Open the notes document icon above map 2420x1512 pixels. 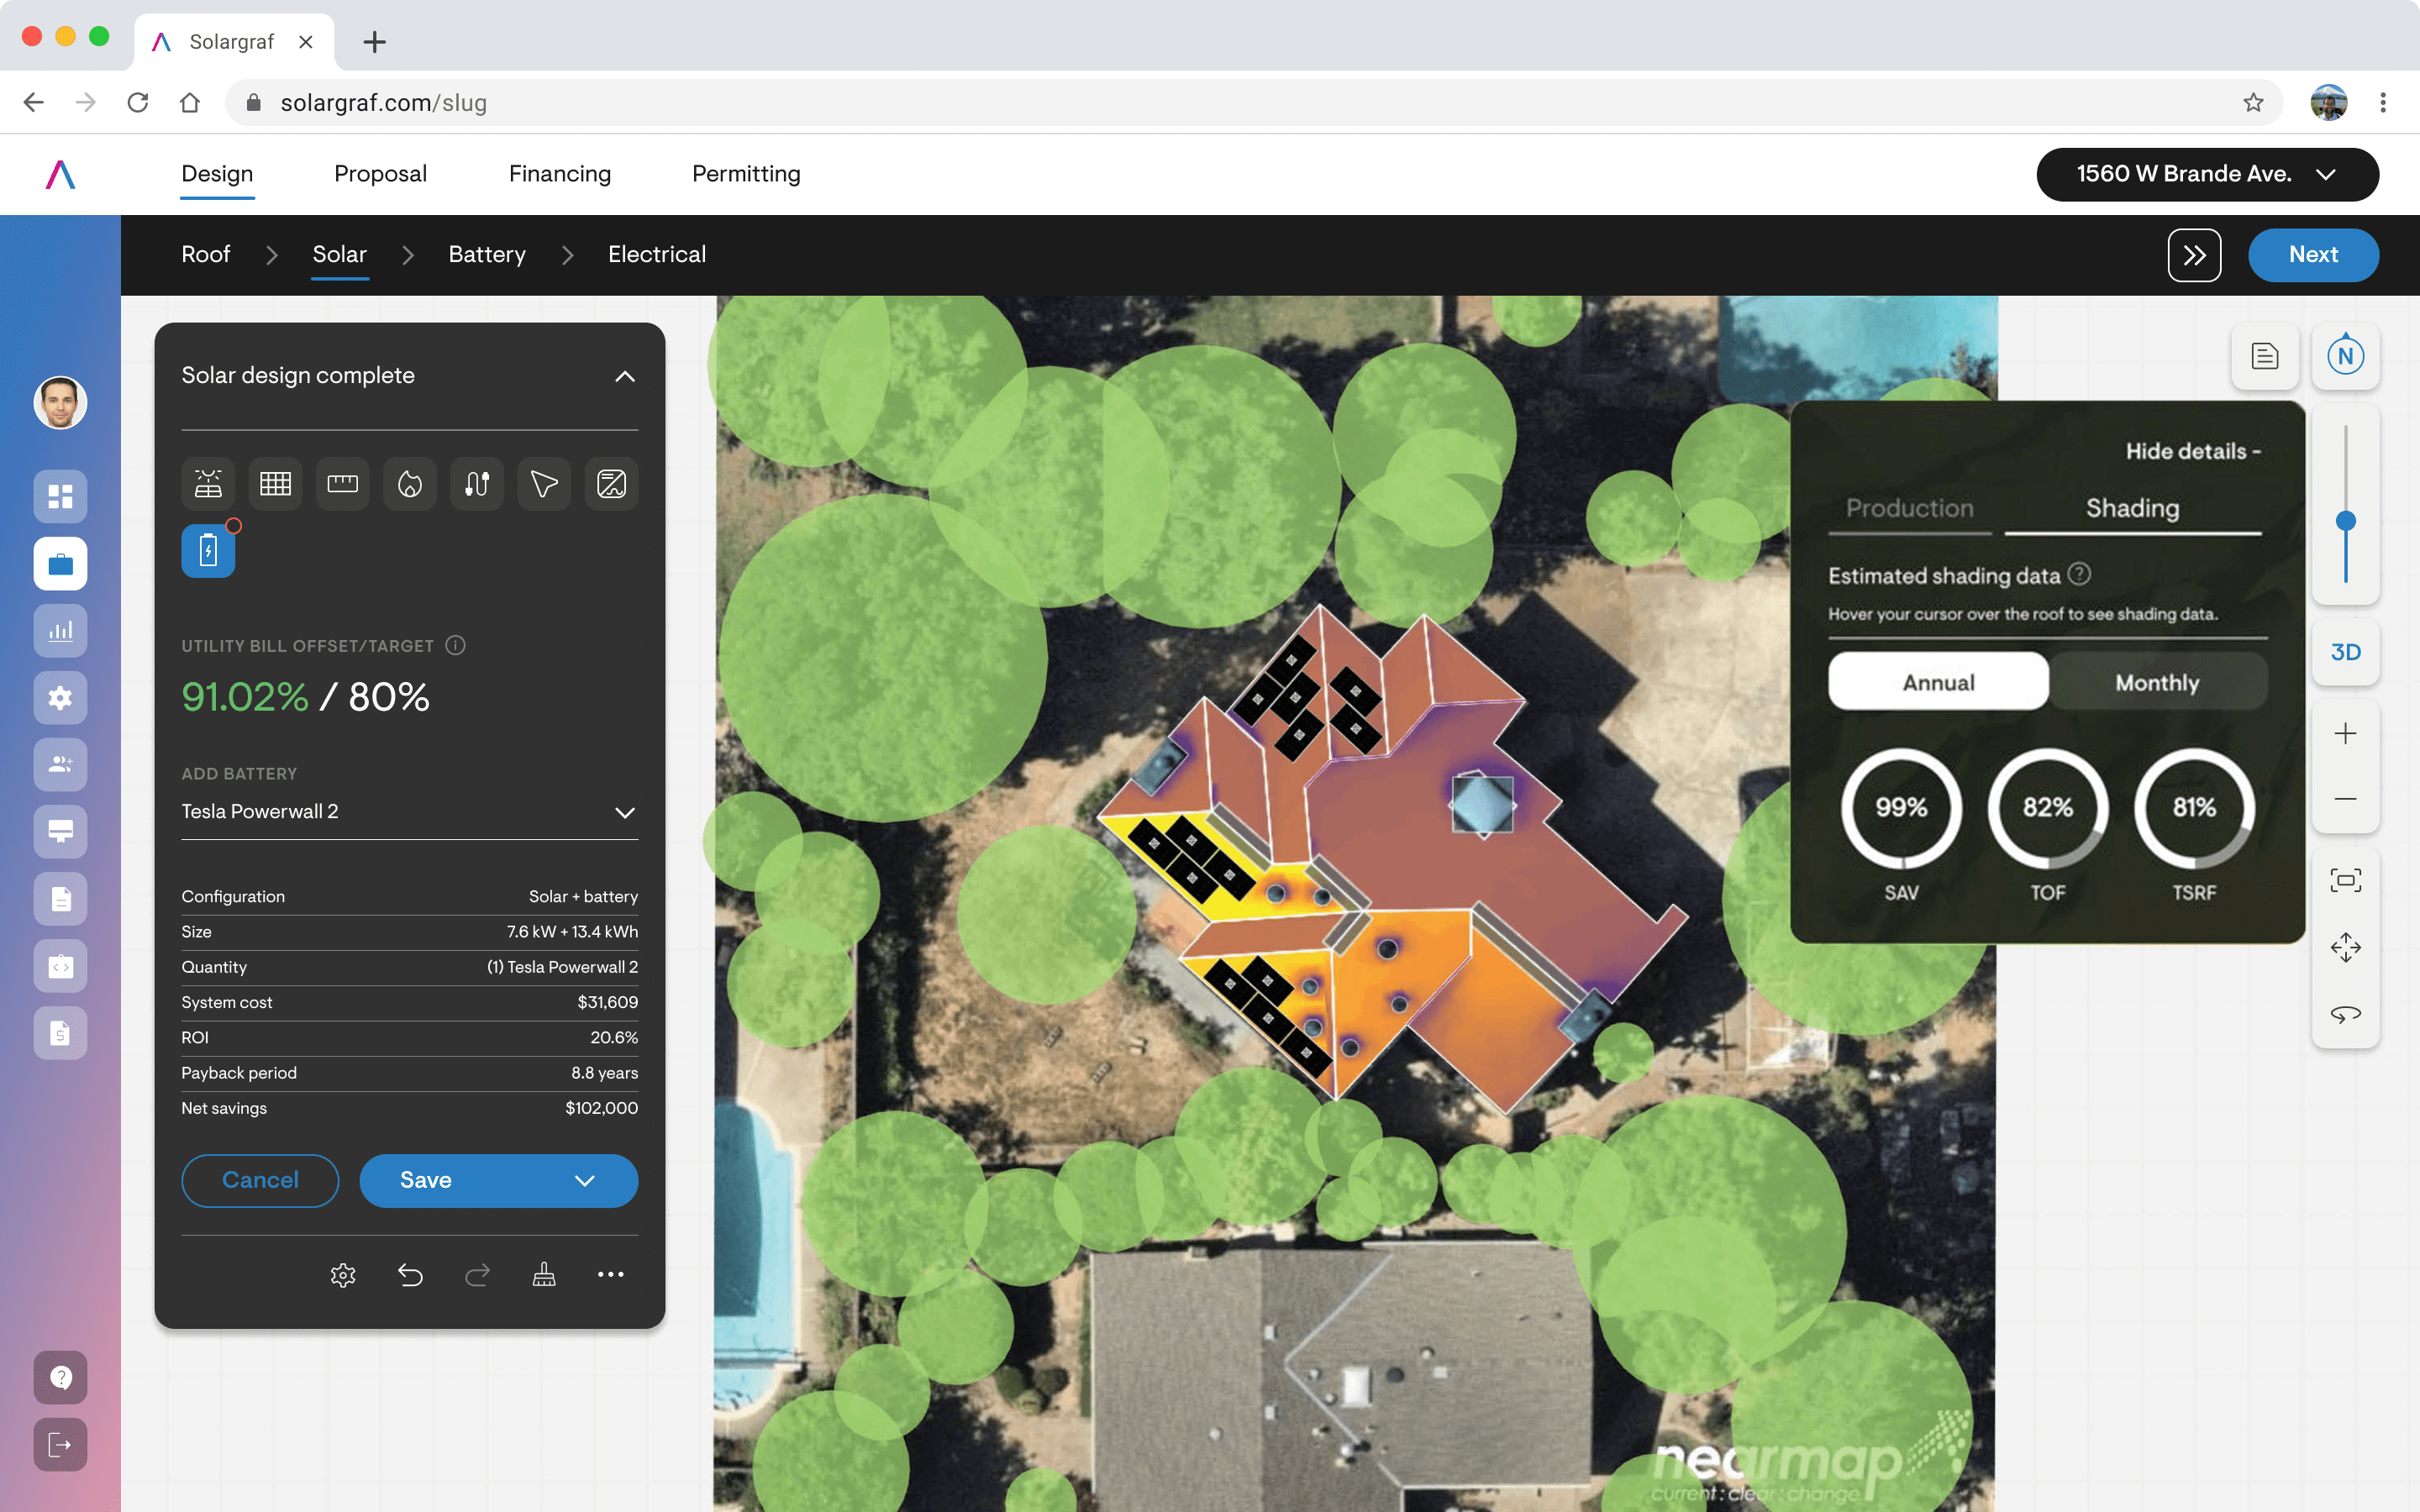pyautogui.click(x=2265, y=356)
